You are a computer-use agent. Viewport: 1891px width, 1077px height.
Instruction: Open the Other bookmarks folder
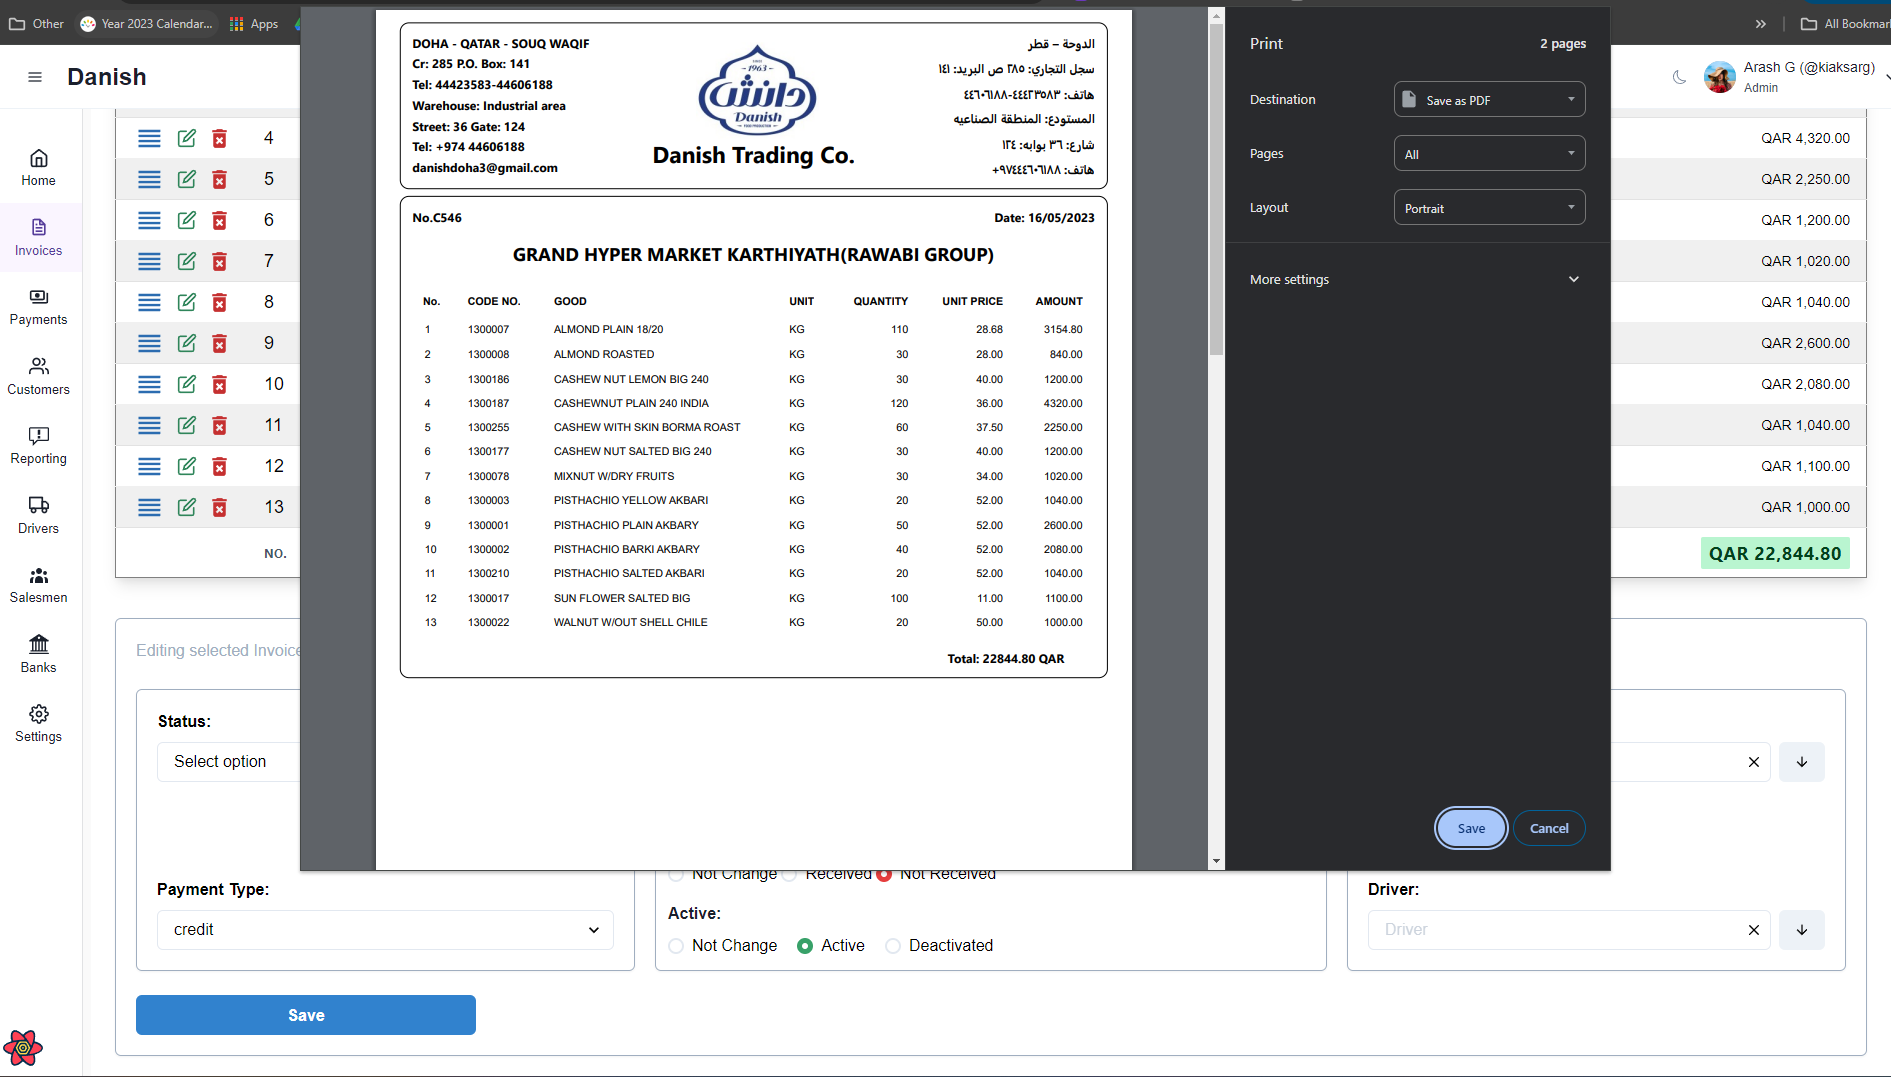pyautogui.click(x=37, y=24)
